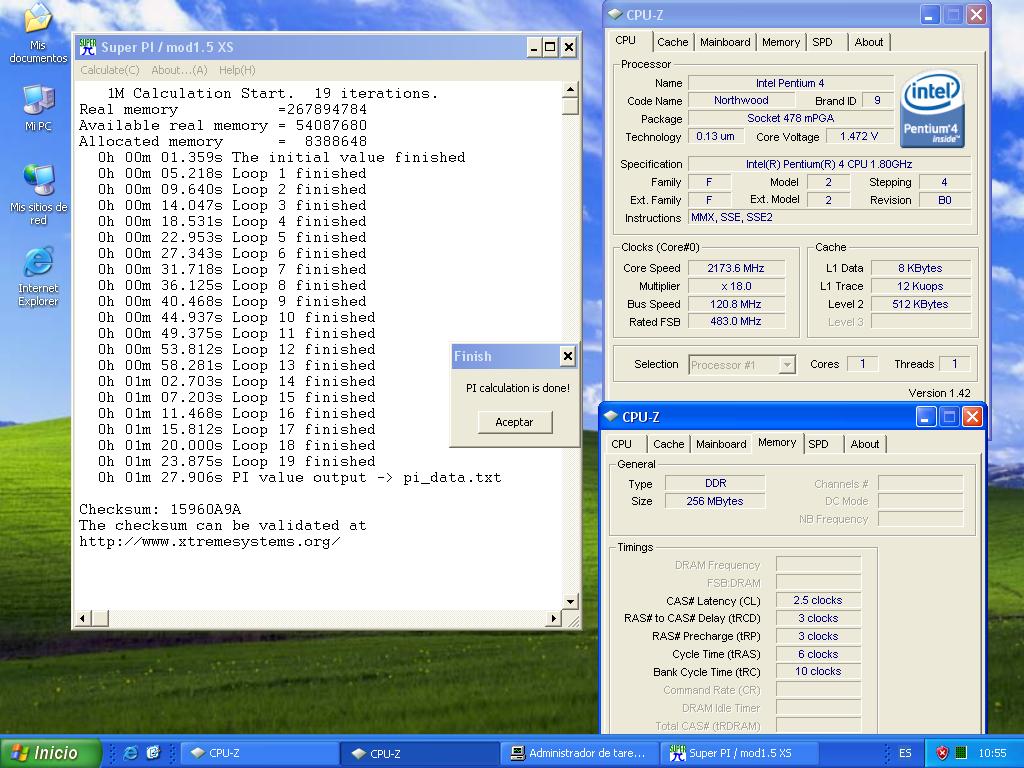Image resolution: width=1024 pixels, height=768 pixels.
Task: Click Loop 19 finished line
Action: (236, 461)
